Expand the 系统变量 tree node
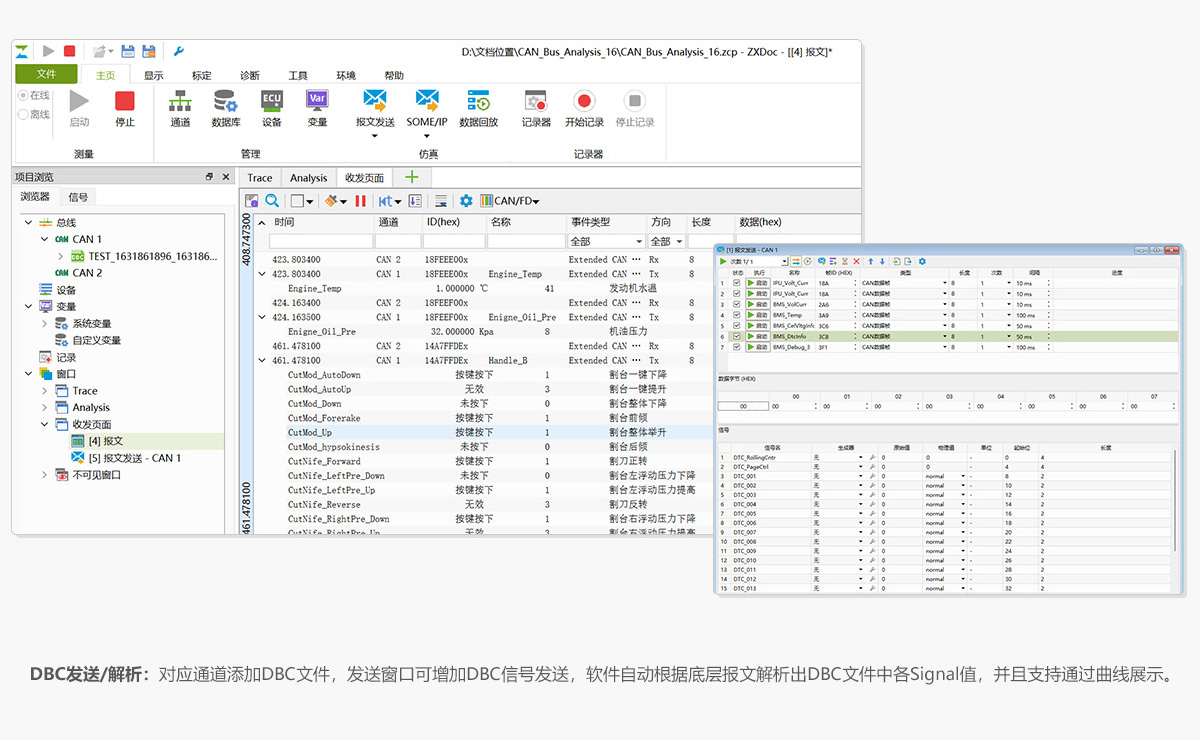 pos(45,323)
